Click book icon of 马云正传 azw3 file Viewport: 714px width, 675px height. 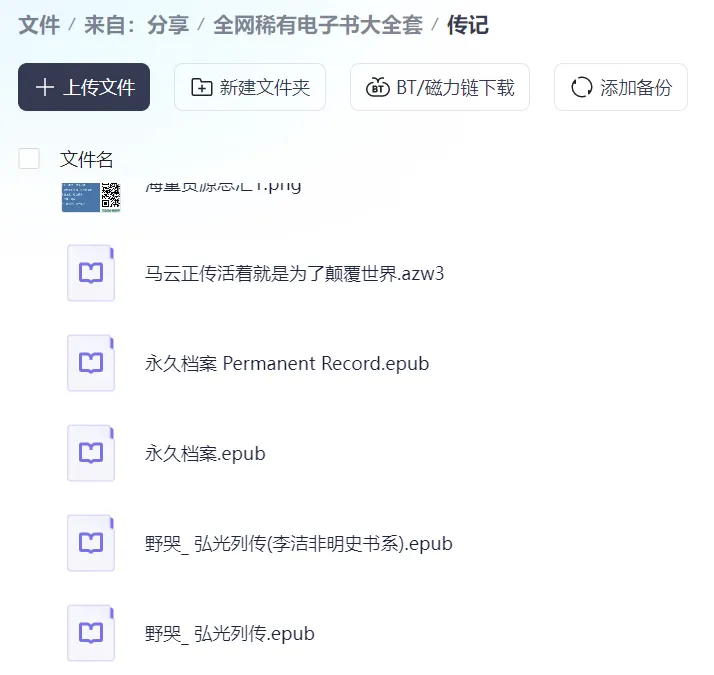91,273
